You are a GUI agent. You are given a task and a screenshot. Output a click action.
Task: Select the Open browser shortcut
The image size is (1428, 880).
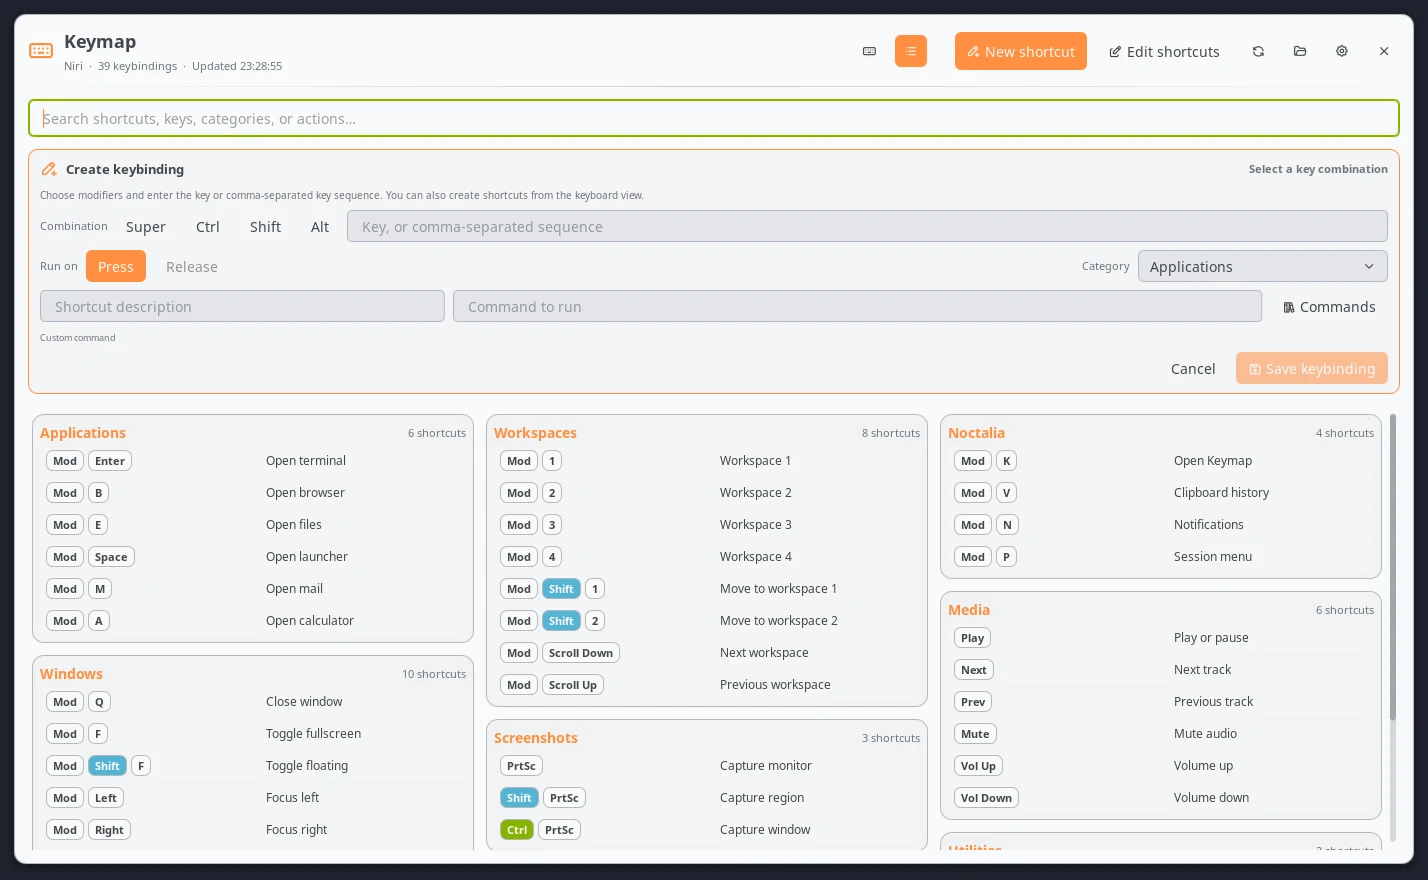pos(253,493)
